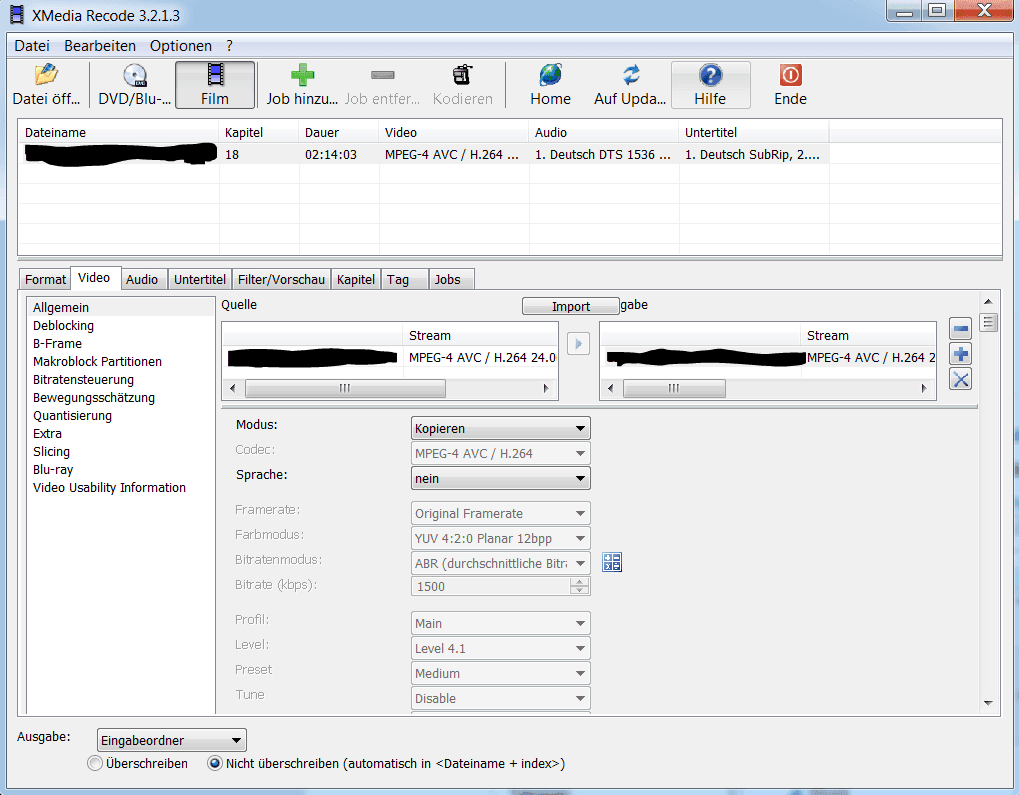The height and width of the screenshot is (795, 1019).
Task: Open the Modus dropdown set to Kopieren
Action: (500, 428)
